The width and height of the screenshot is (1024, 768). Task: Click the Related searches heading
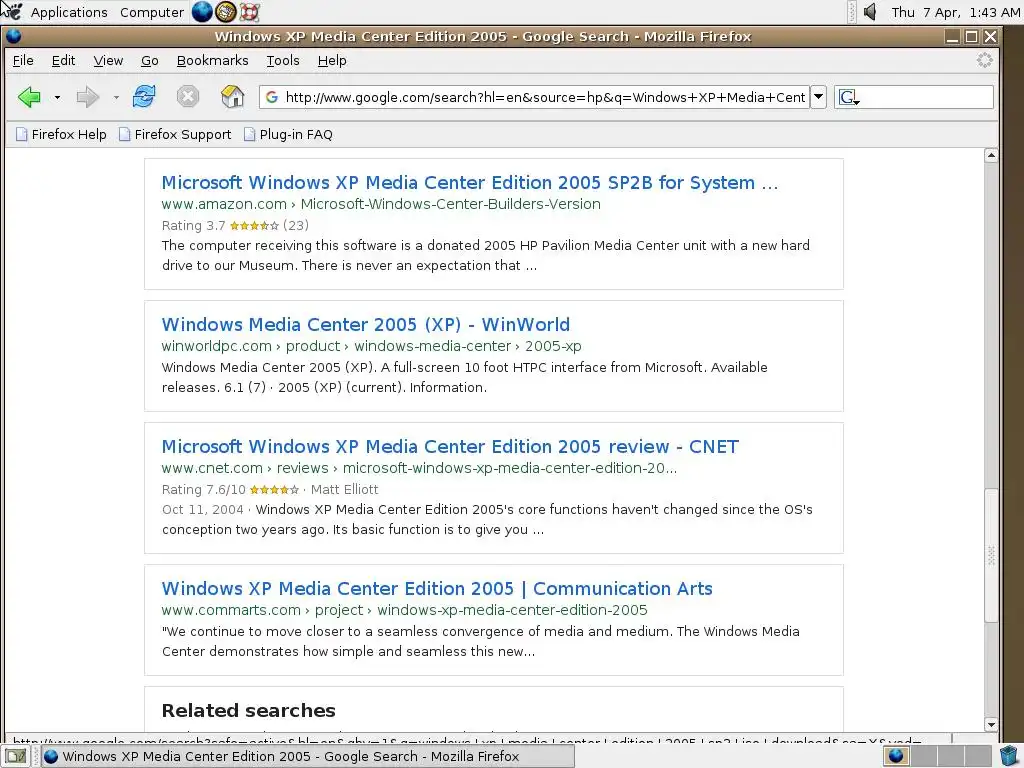point(248,711)
